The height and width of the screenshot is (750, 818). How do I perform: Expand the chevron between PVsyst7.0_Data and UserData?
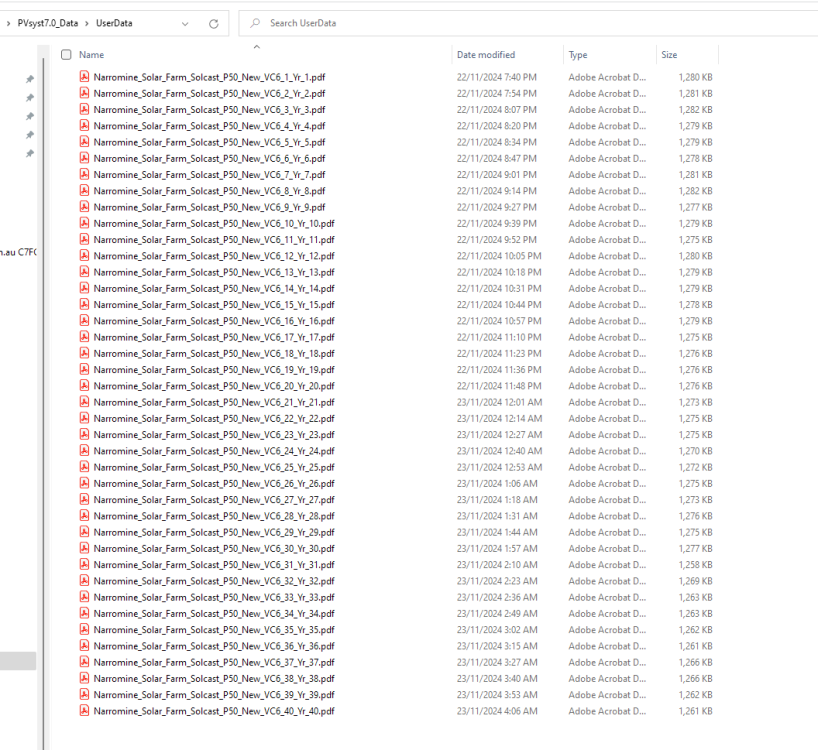(87, 23)
